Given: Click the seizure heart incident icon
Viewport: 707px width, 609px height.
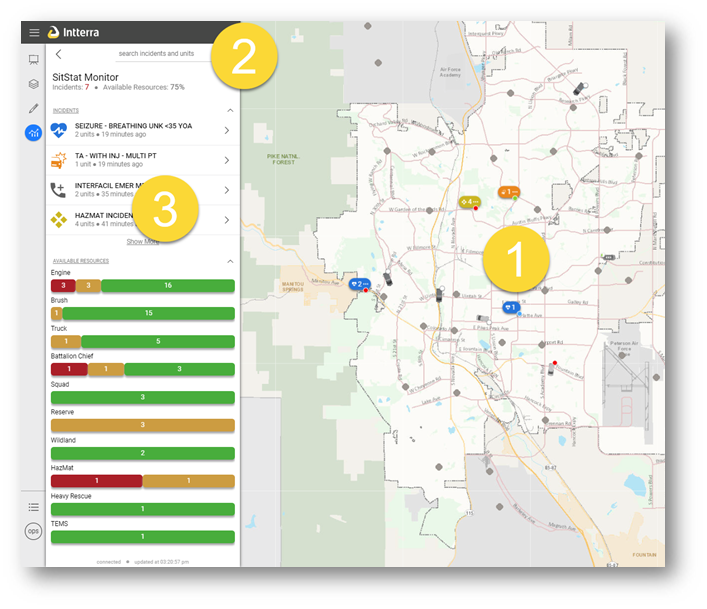Looking at the screenshot, I should coord(59,130).
